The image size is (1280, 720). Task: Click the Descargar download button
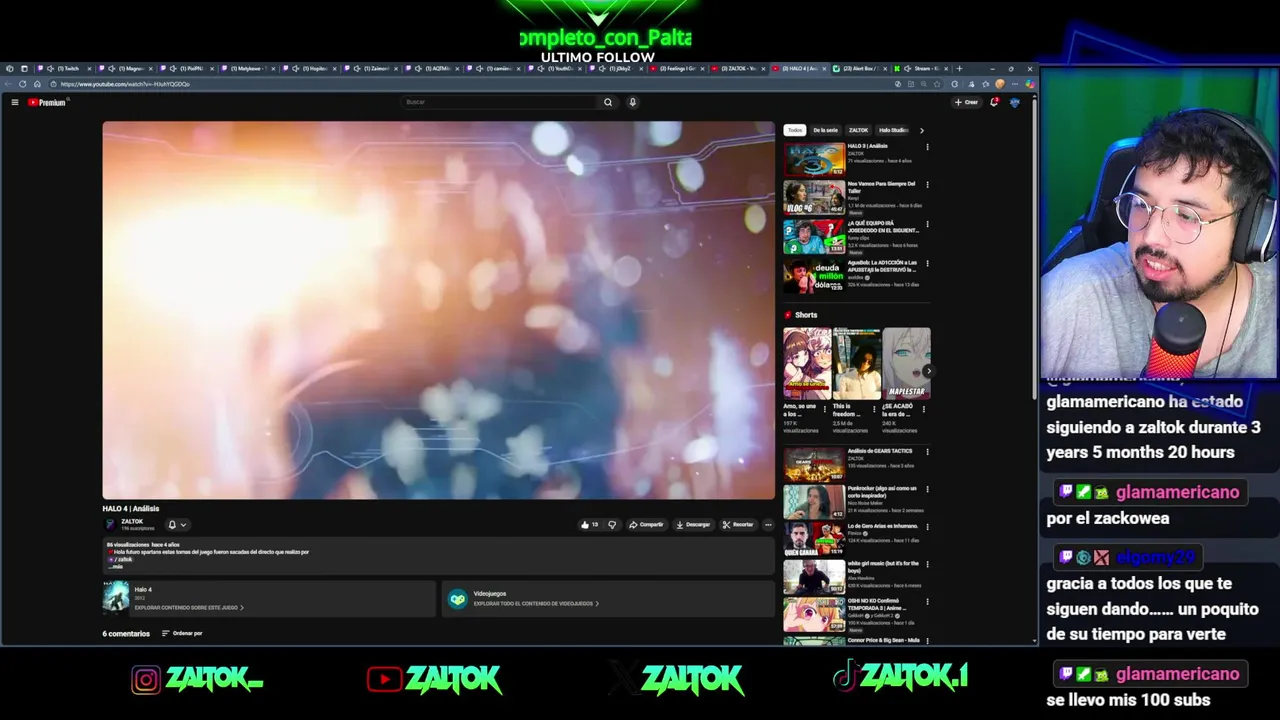(693, 524)
